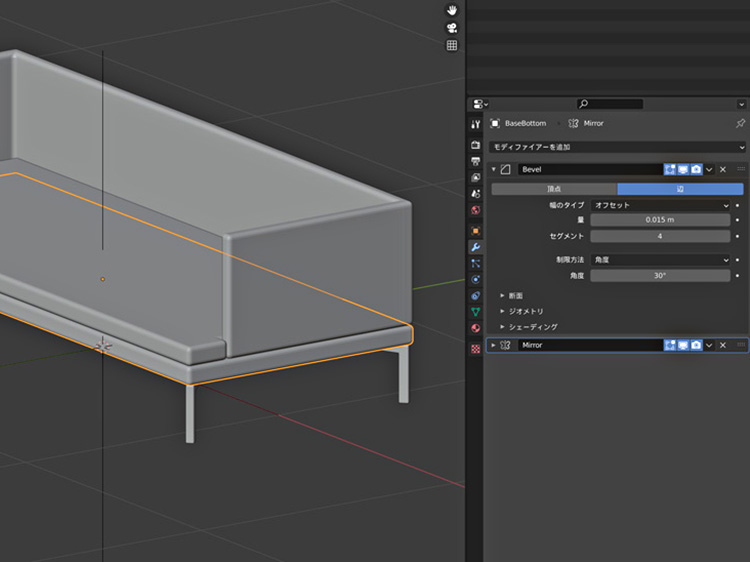Remove the Bevel modifier with X button
The height and width of the screenshot is (562, 750).
pos(723,170)
